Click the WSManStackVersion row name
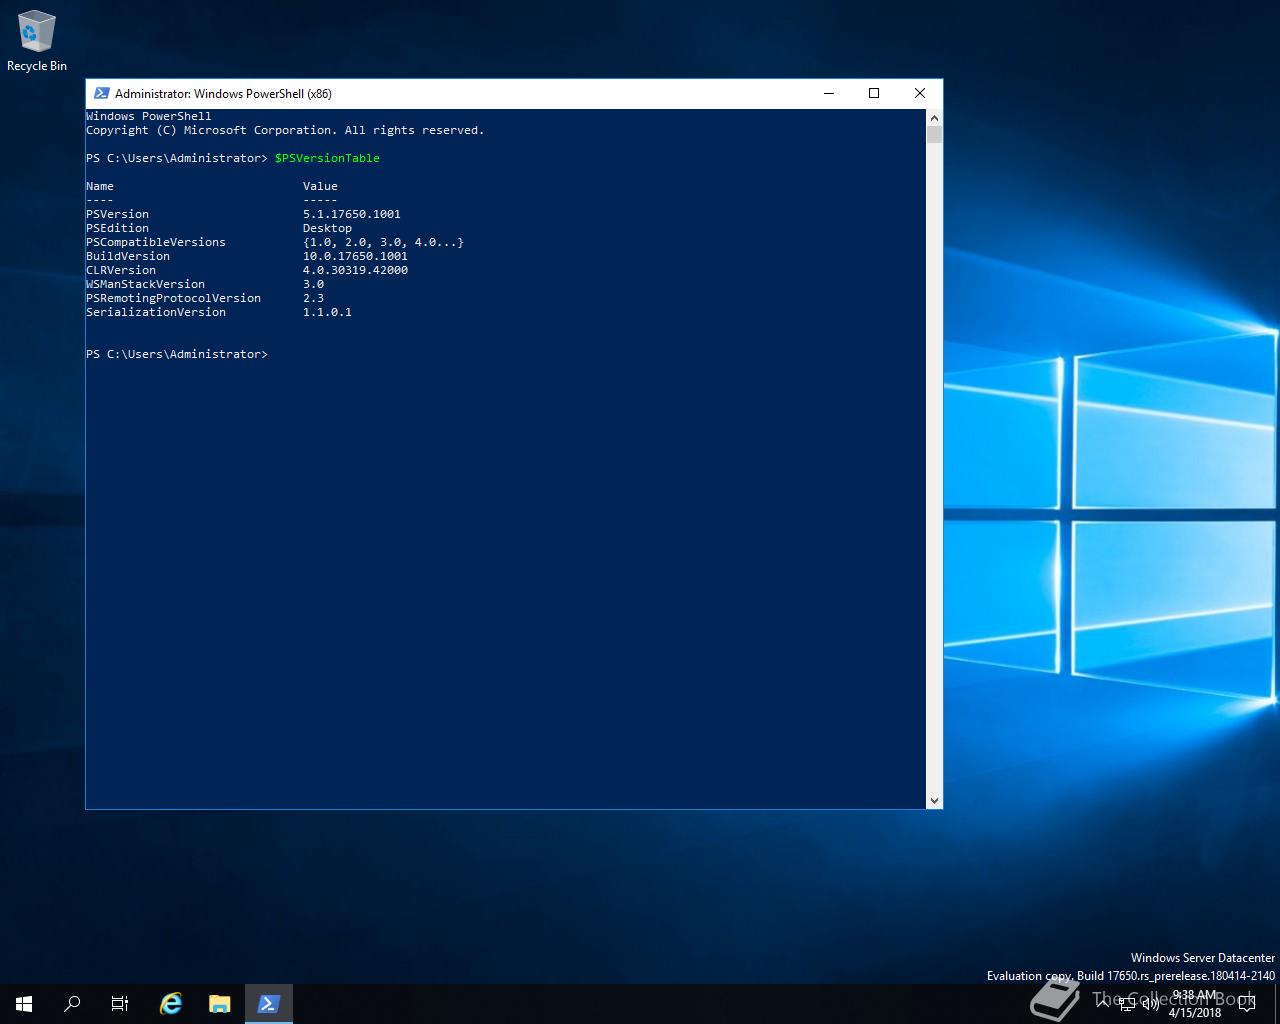The height and width of the screenshot is (1024, 1280). [x=145, y=284]
